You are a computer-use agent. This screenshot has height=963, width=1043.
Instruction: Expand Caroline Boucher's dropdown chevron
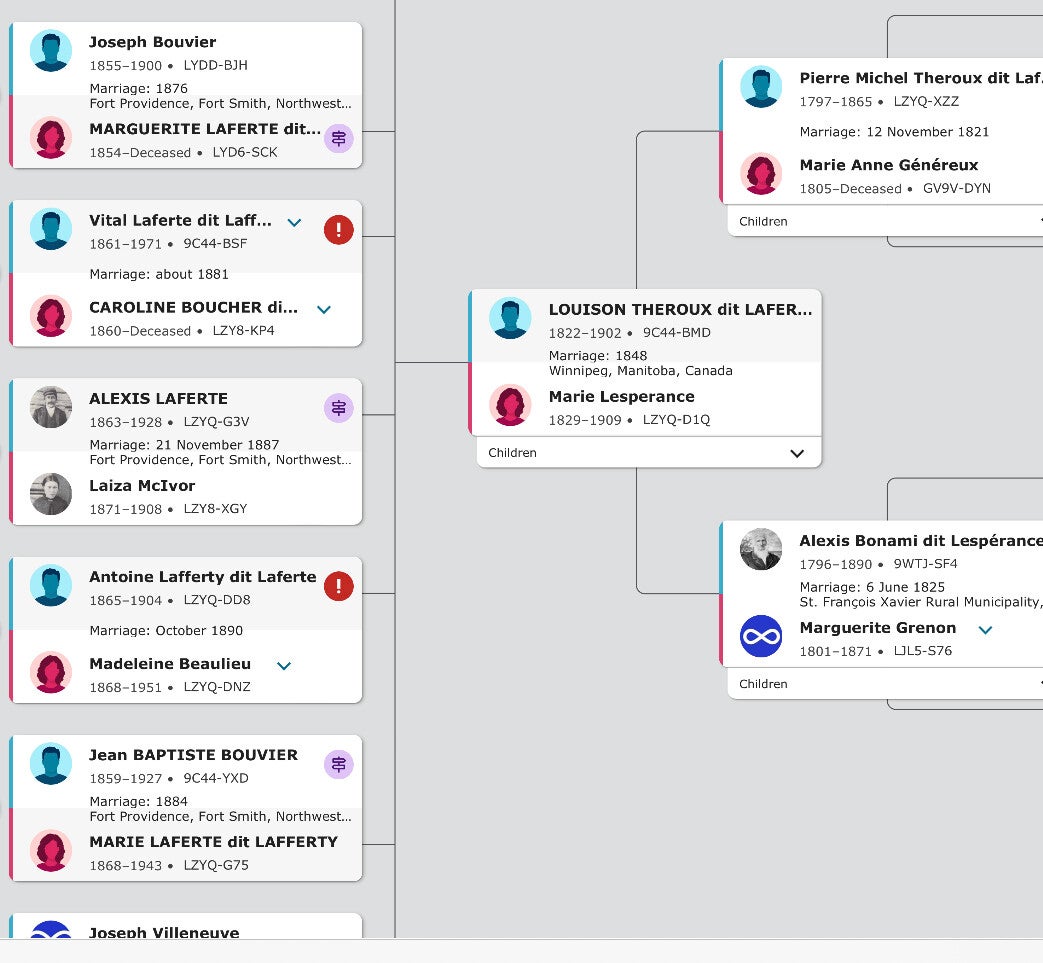(x=323, y=310)
